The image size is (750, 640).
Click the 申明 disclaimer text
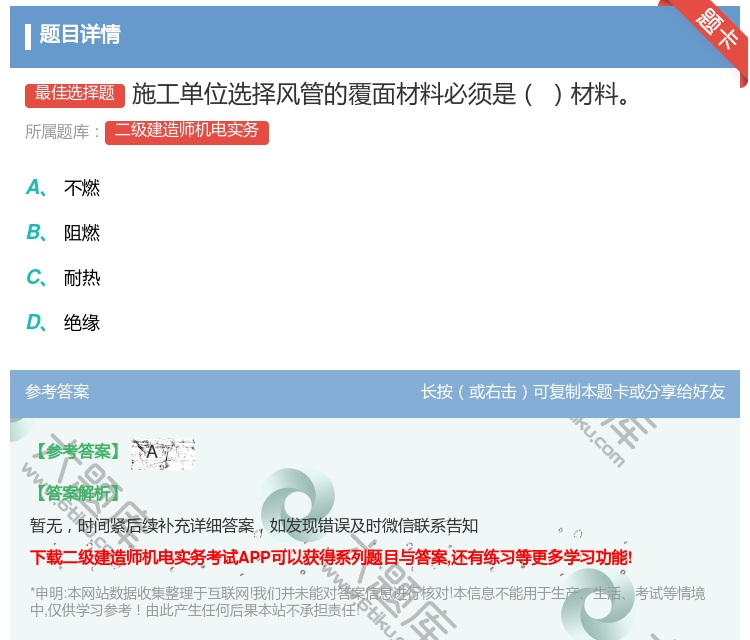click(367, 602)
